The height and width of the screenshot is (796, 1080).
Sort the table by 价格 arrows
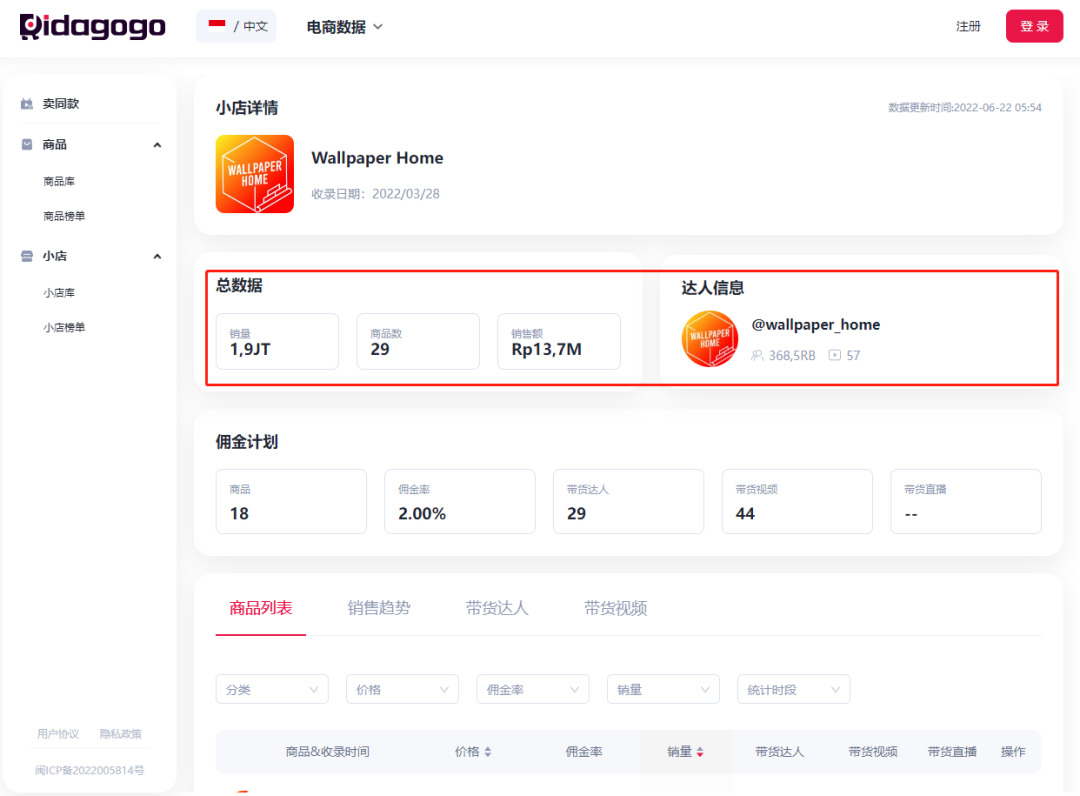pos(488,752)
